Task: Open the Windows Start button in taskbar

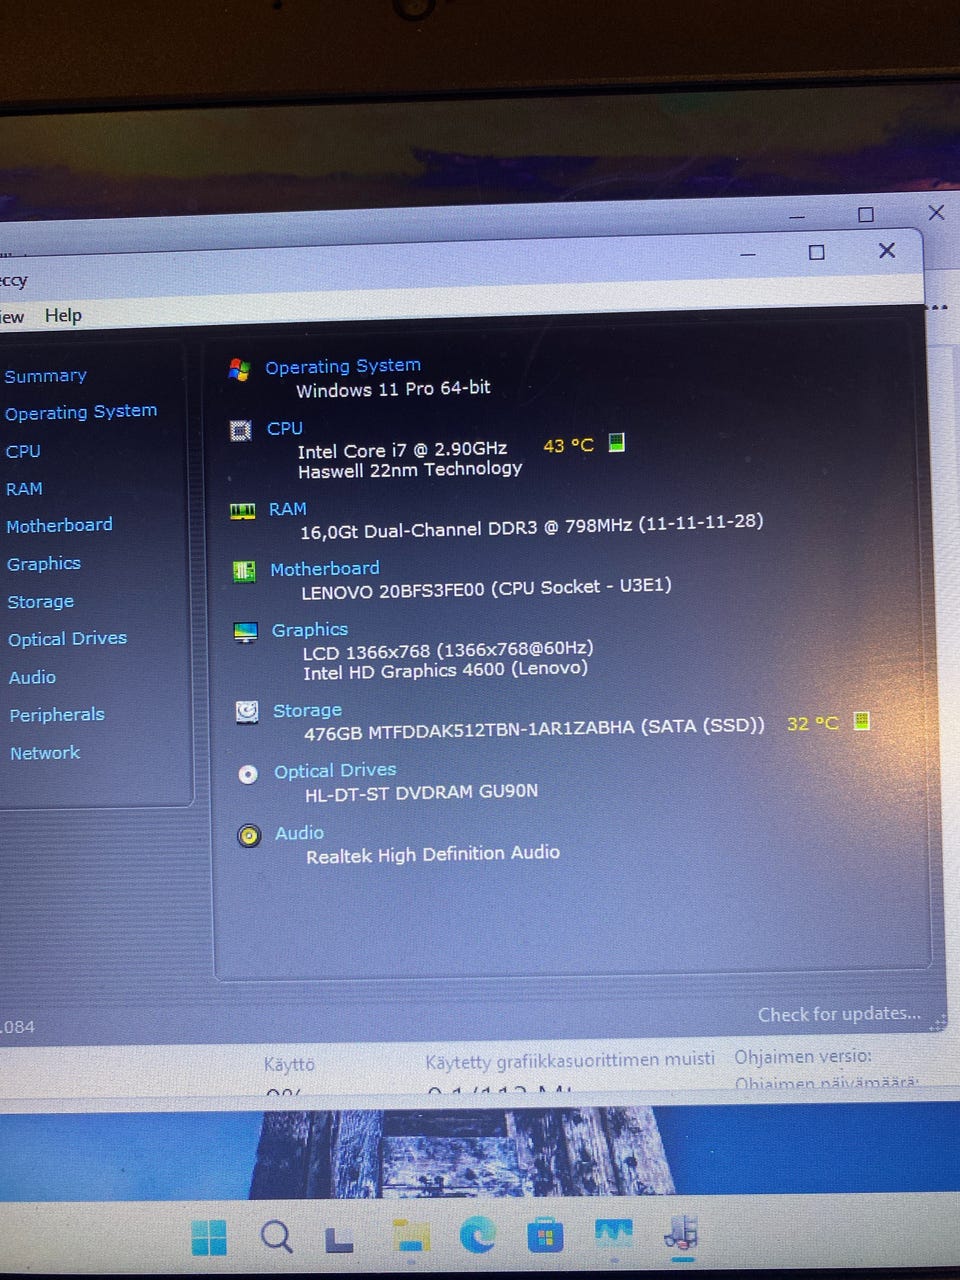Action: [x=209, y=1237]
